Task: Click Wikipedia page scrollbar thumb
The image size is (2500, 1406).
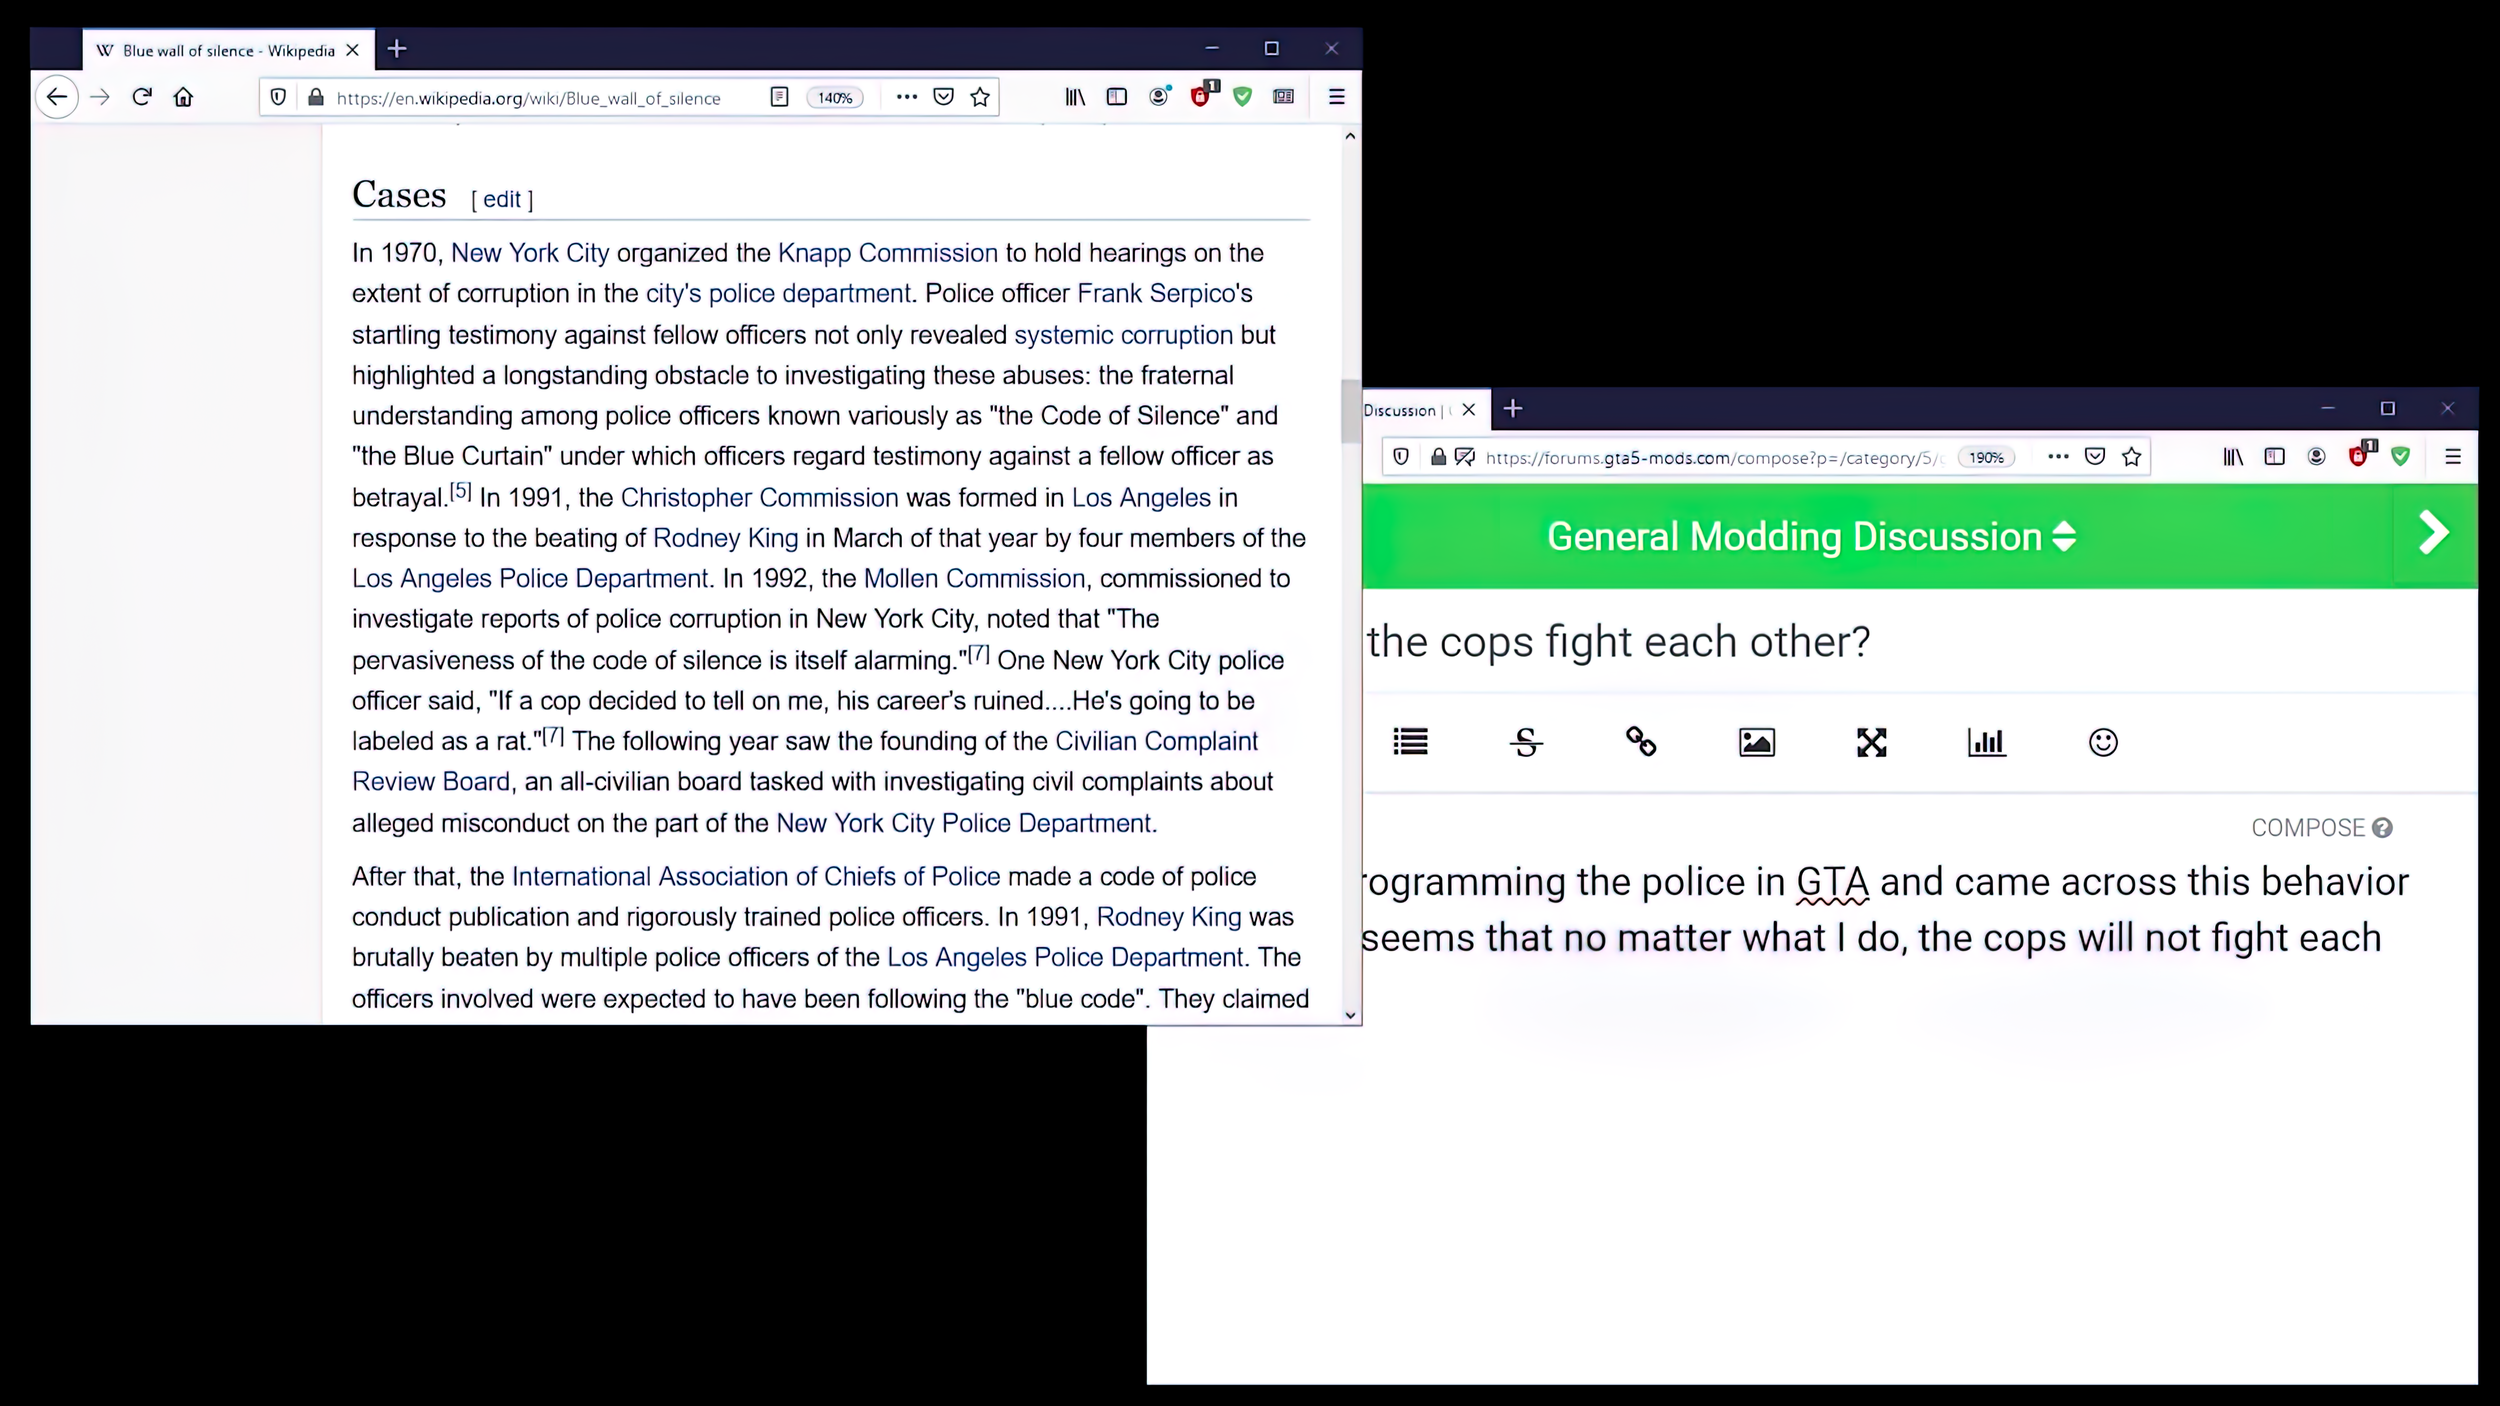Action: (1350, 410)
